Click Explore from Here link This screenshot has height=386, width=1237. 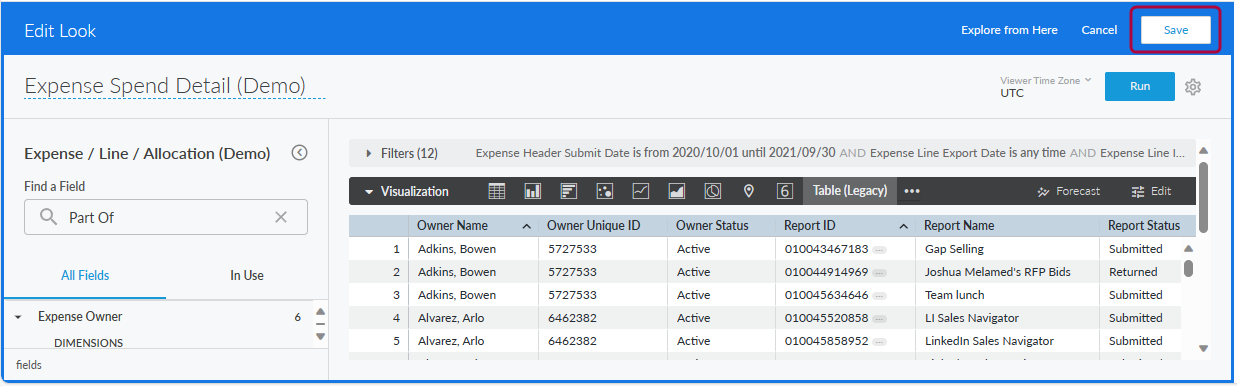pyautogui.click(x=1009, y=30)
